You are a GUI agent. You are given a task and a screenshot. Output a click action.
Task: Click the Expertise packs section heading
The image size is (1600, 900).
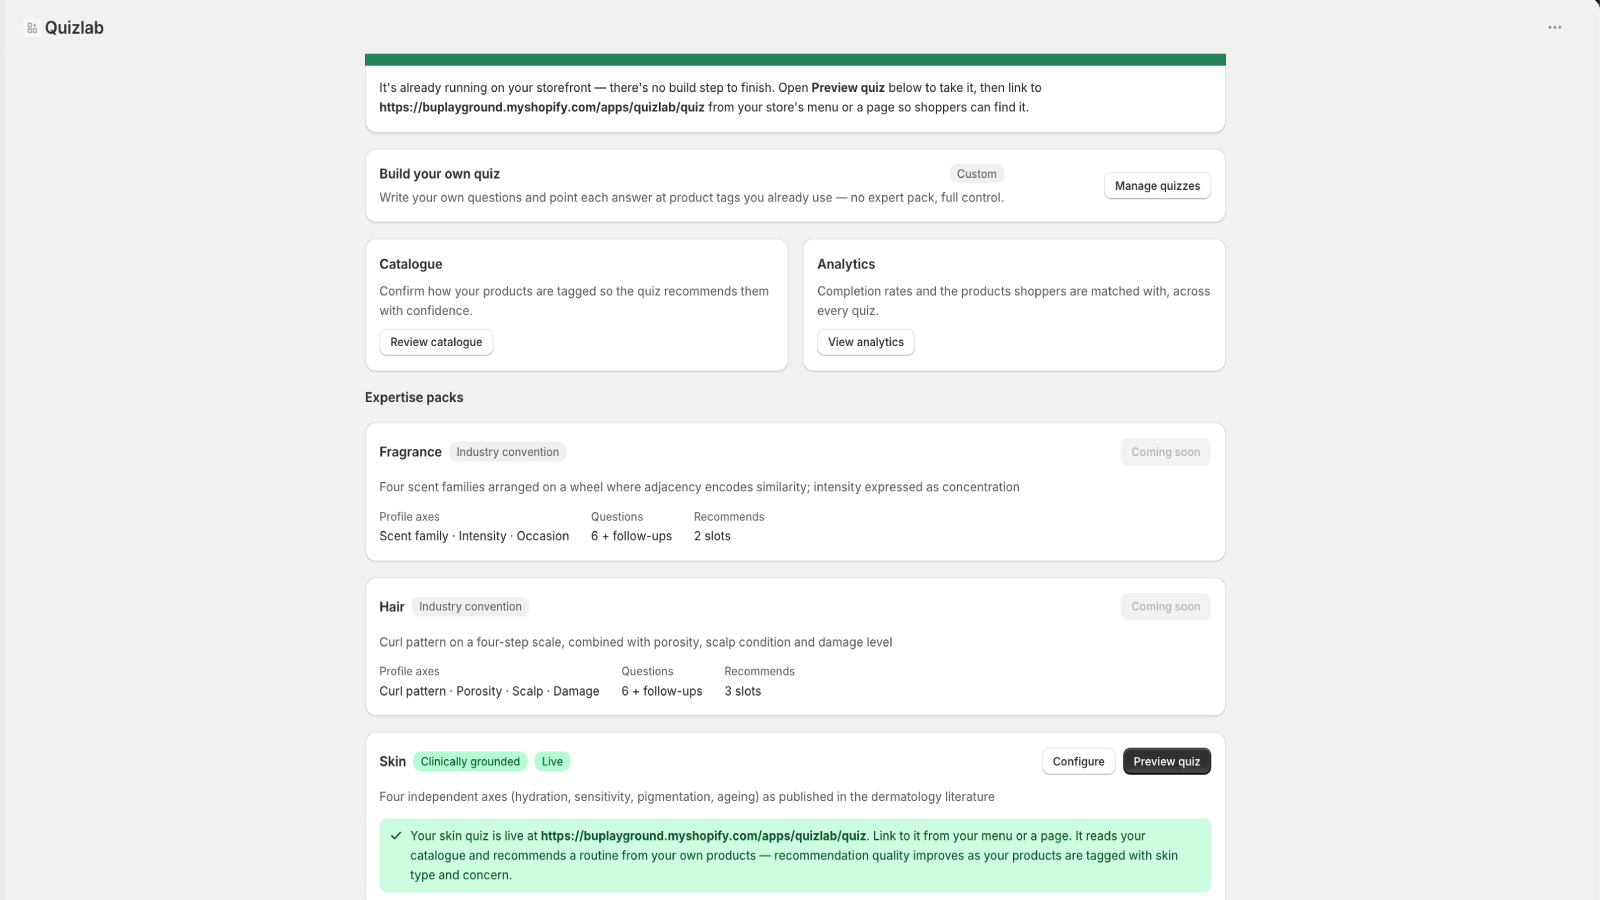(414, 398)
